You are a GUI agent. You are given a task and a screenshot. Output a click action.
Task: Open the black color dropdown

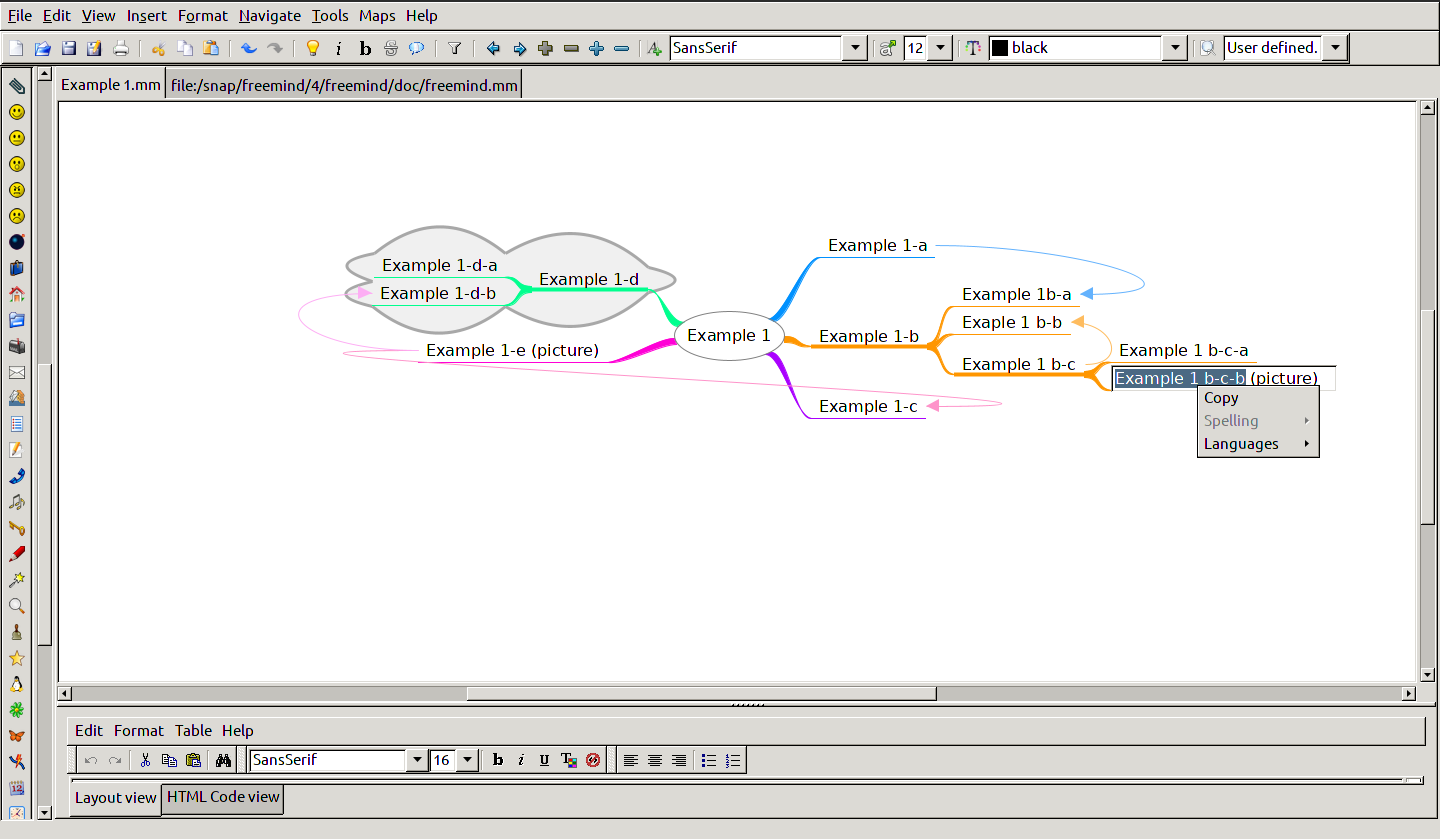pos(1175,48)
